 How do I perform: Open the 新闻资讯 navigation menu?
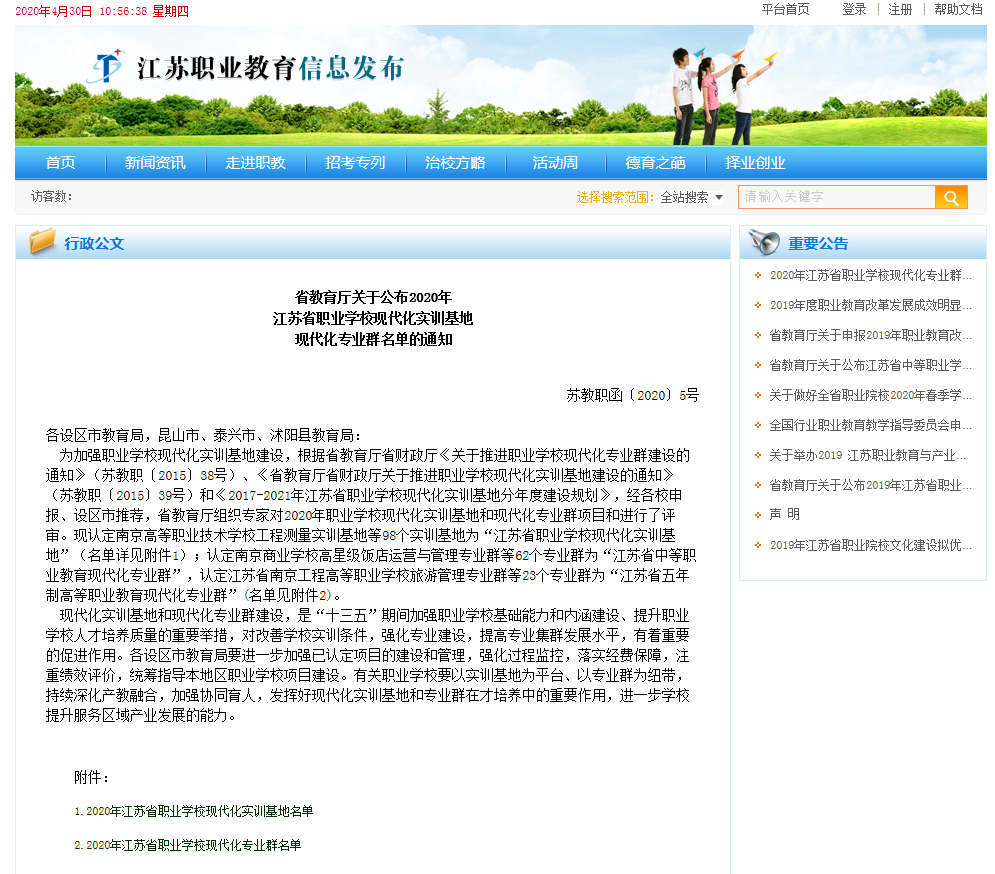[155, 163]
